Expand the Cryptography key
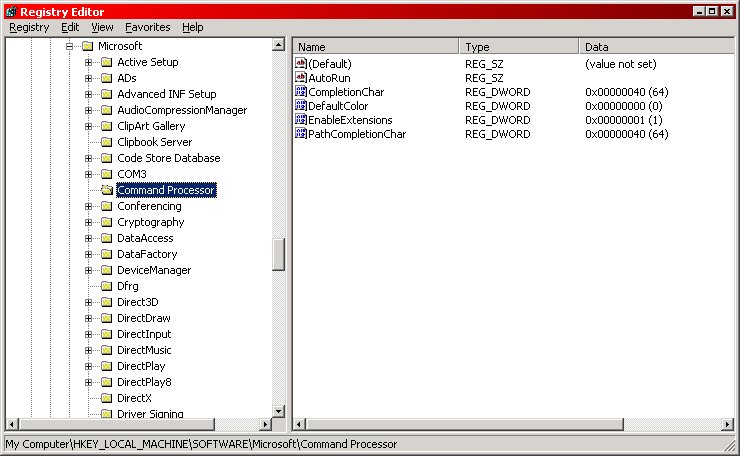This screenshot has width=740, height=456. pos(88,222)
